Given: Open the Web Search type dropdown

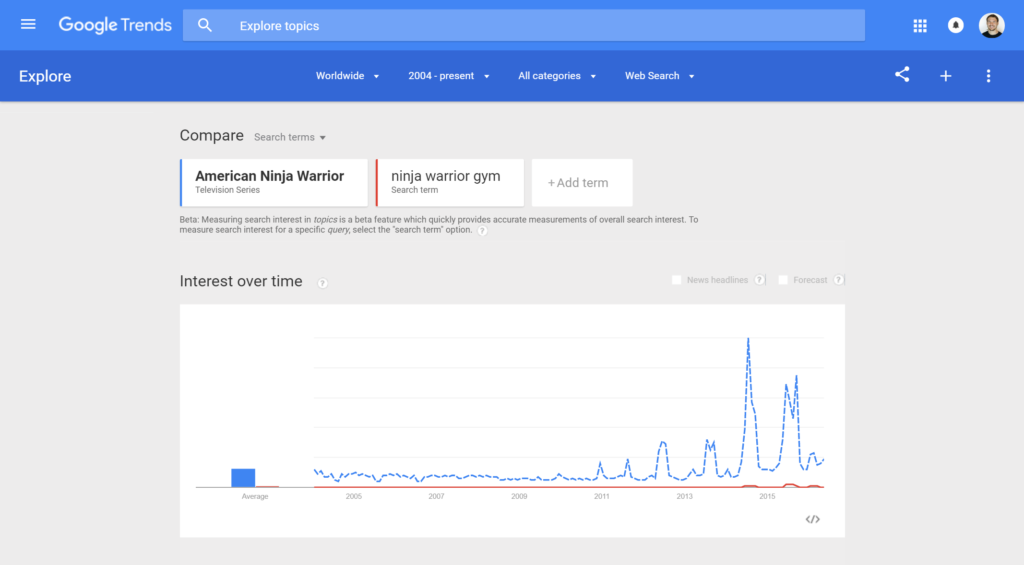Looking at the screenshot, I should [x=660, y=76].
